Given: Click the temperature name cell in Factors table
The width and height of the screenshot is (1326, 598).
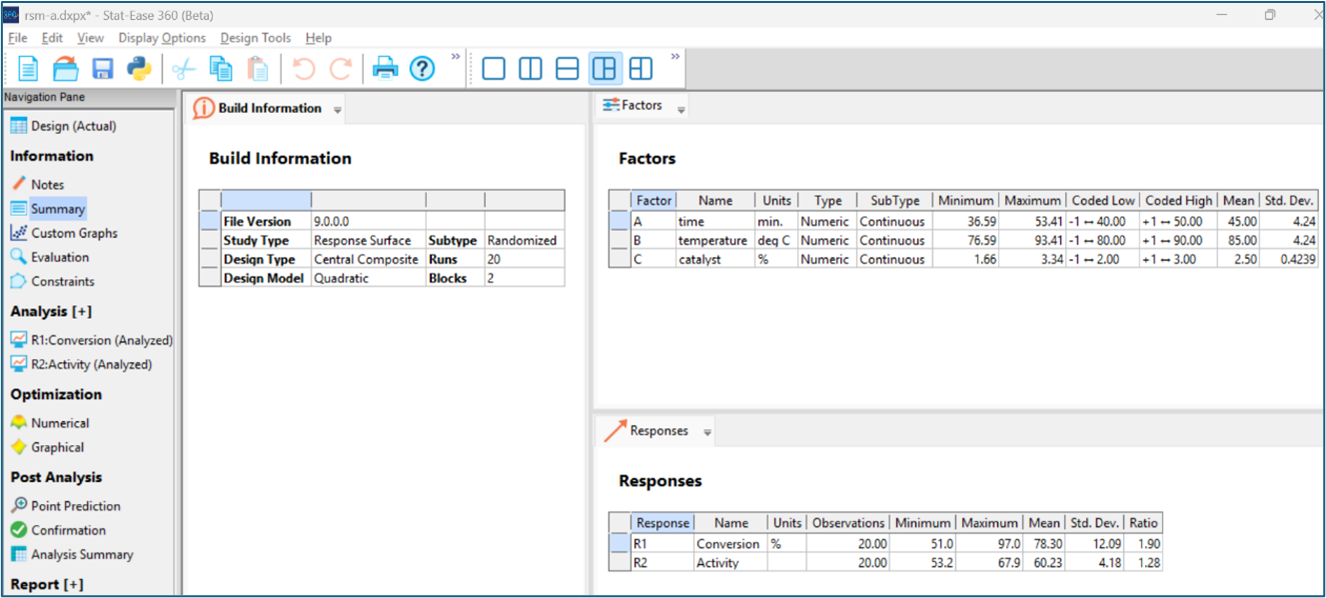Looking at the screenshot, I should pyautogui.click(x=714, y=241).
